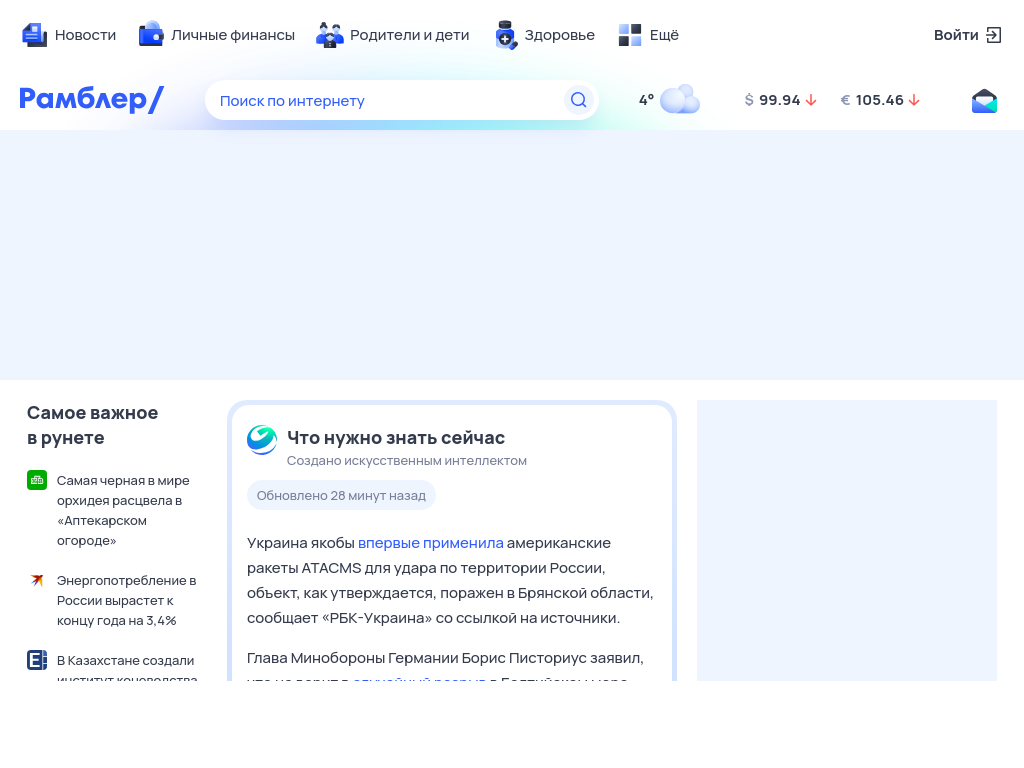Click the dollar rate down arrow
Image resolution: width=1024 pixels, height=768 pixels.
[x=811, y=100]
